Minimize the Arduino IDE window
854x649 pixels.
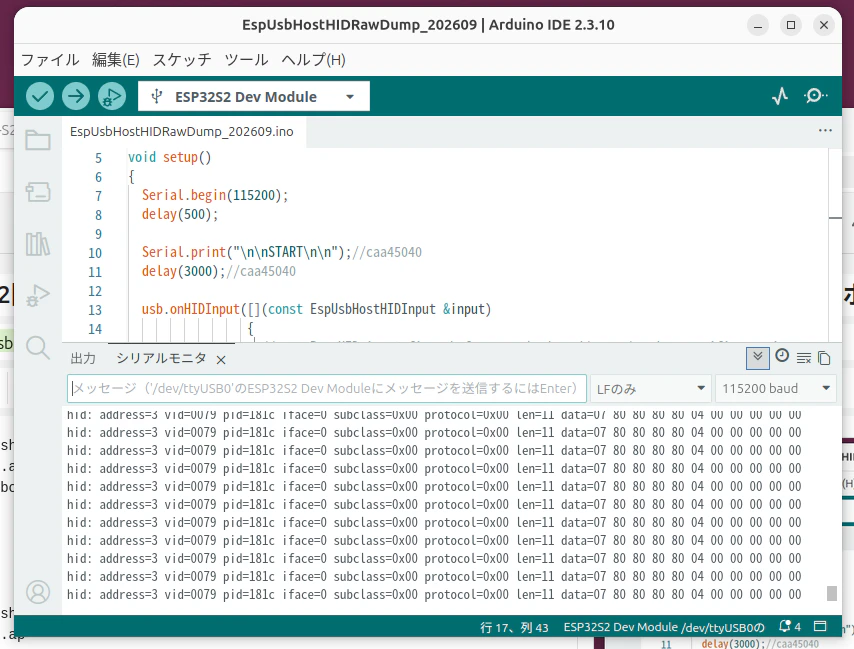[758, 25]
